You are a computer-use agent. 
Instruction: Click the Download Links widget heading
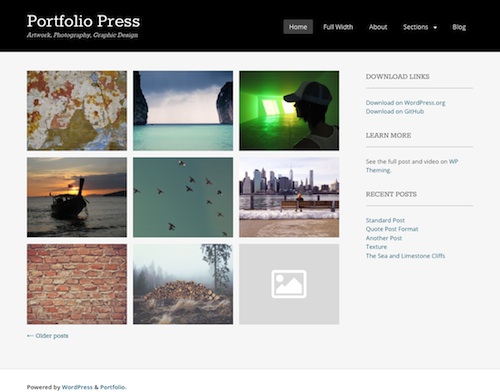click(x=397, y=76)
